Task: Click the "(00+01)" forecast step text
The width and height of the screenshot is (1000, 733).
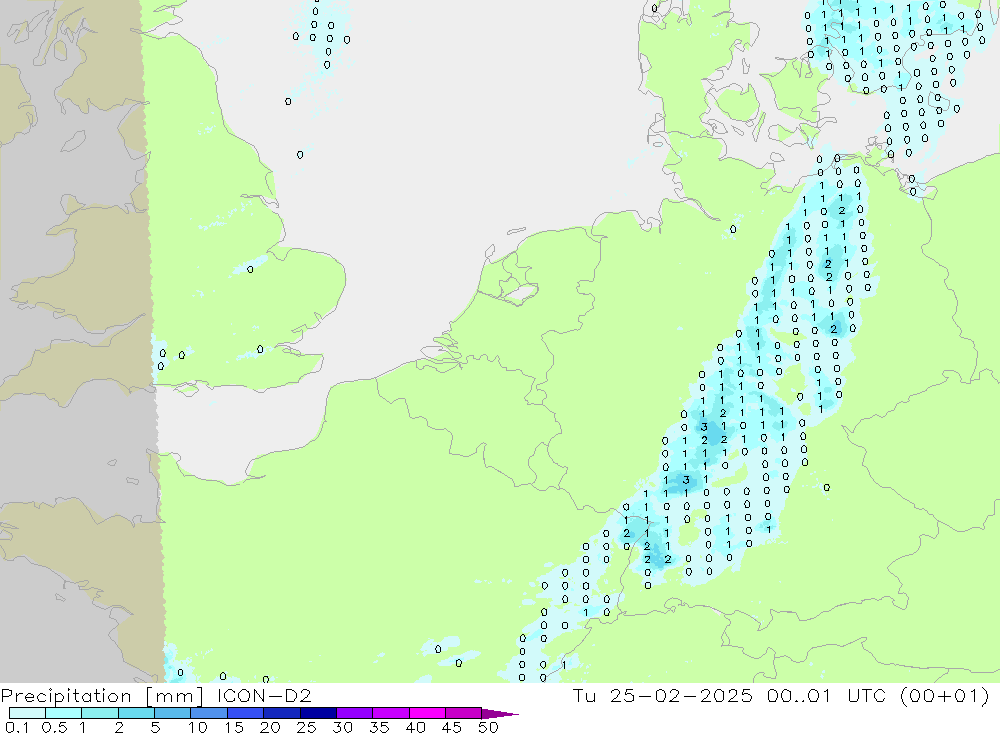Action: 945,695
